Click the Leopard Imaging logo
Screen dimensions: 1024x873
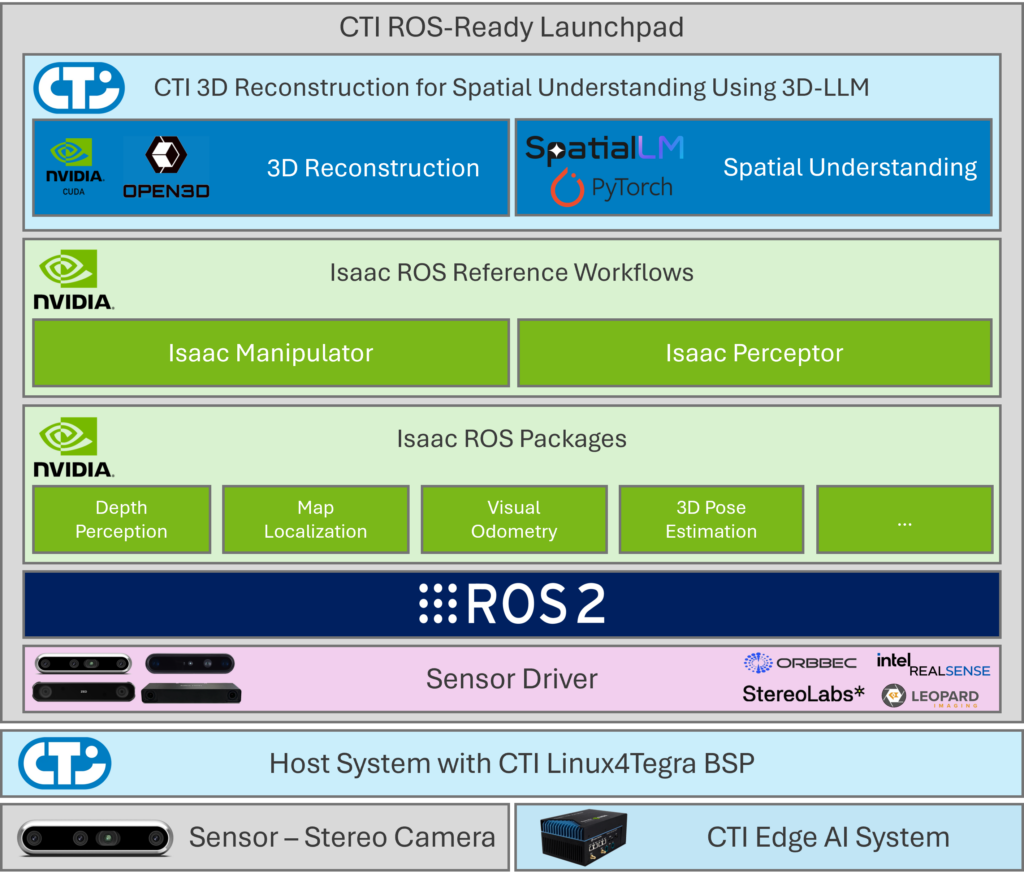(x=930, y=696)
